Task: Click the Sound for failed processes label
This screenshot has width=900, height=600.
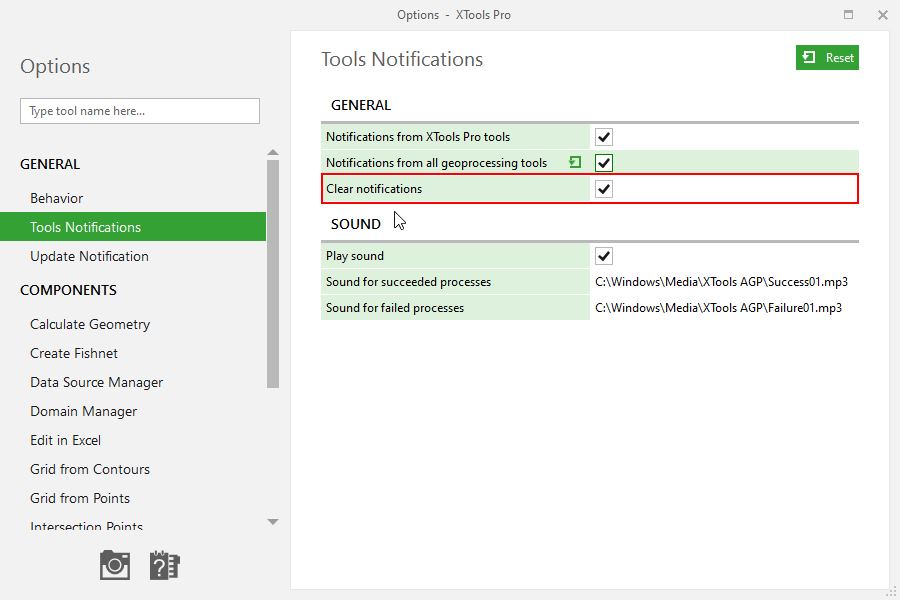Action: (395, 308)
